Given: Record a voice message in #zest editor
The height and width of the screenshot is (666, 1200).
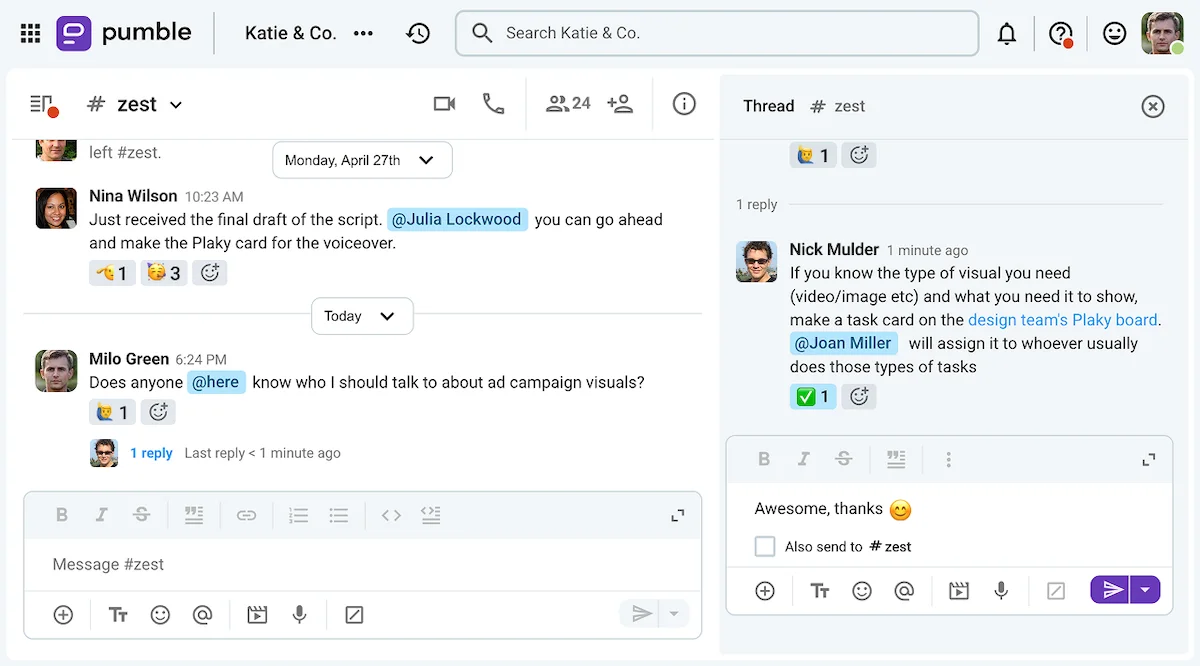Looking at the screenshot, I should (x=299, y=615).
